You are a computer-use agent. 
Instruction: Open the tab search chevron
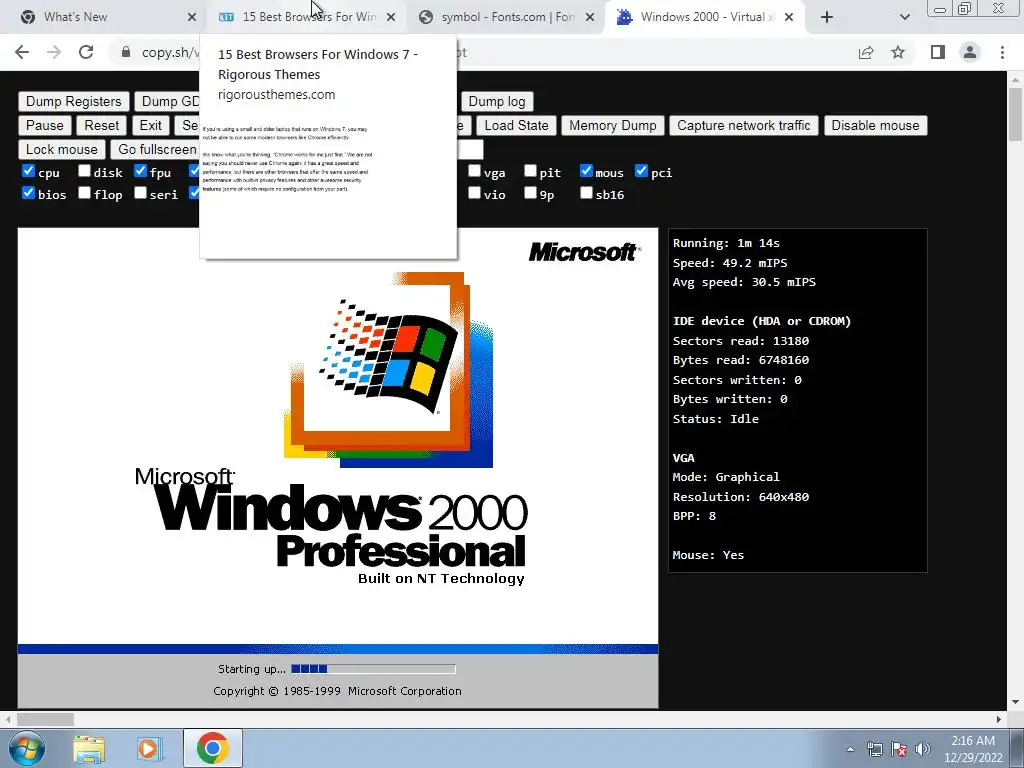coord(904,17)
